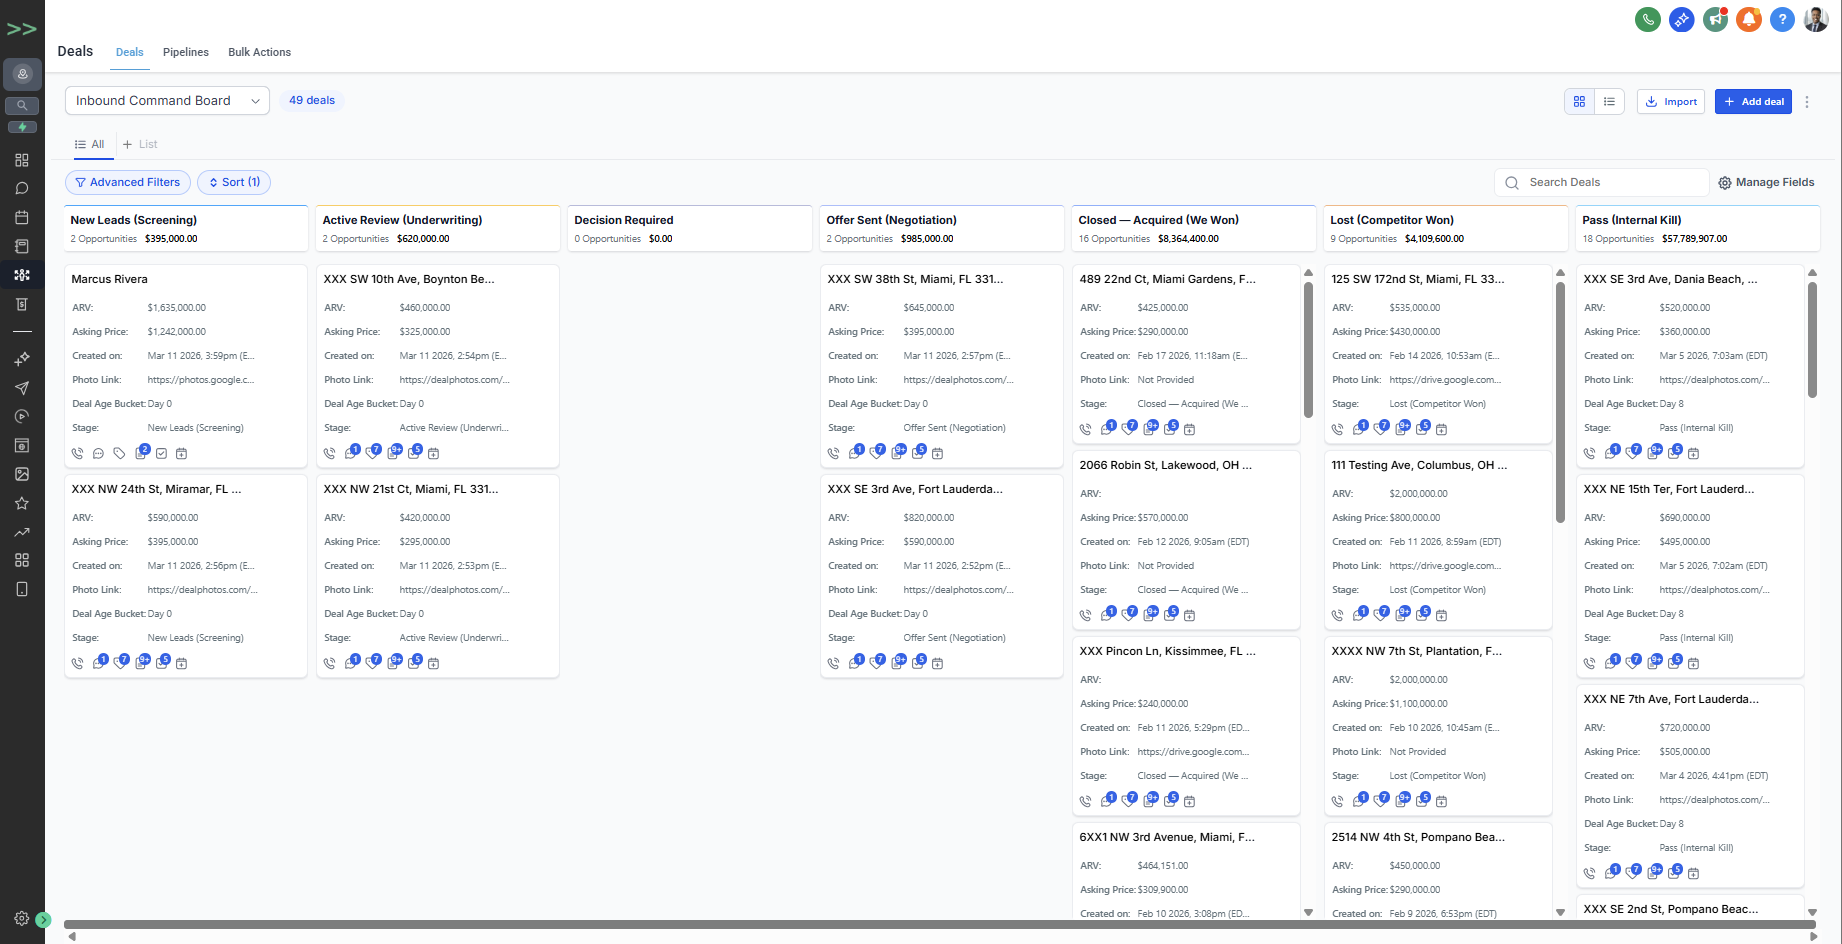Open Manage Fields with the gear icon
The height and width of the screenshot is (944, 1842).
pyautogui.click(x=1766, y=182)
